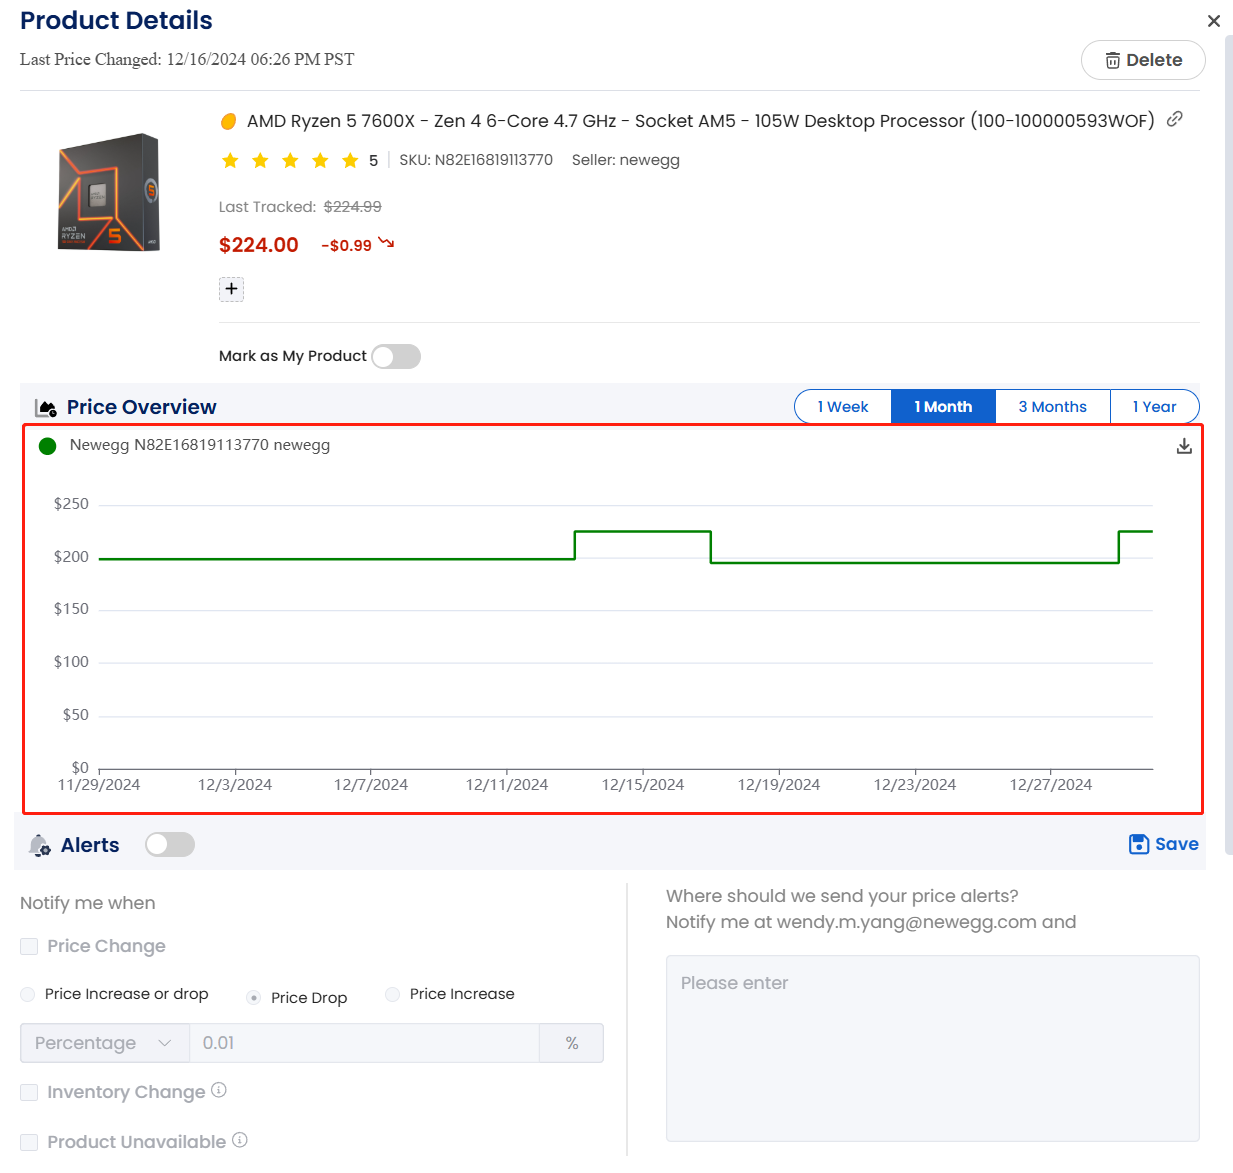The width and height of the screenshot is (1233, 1173).
Task: Download the price chart
Action: 1184,446
